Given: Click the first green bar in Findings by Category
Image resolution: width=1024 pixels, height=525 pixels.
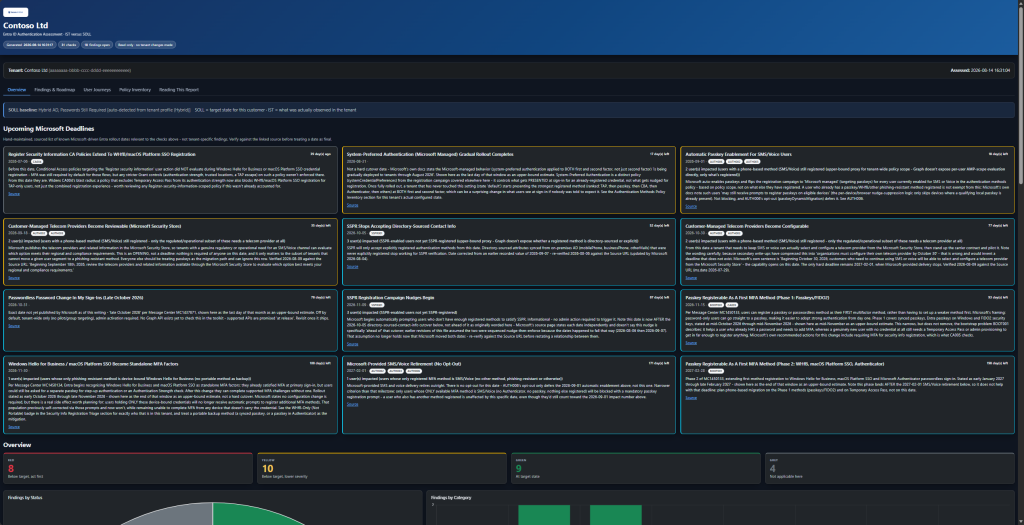Looking at the screenshot, I should coord(544,515).
